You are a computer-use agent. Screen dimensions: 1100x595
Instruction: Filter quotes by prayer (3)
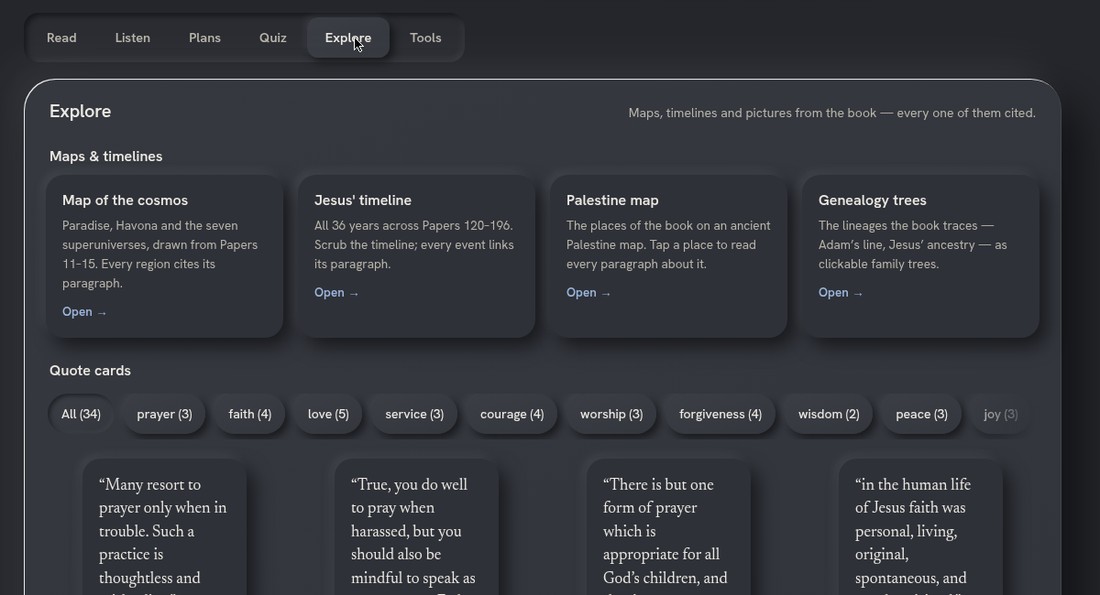[164, 414]
